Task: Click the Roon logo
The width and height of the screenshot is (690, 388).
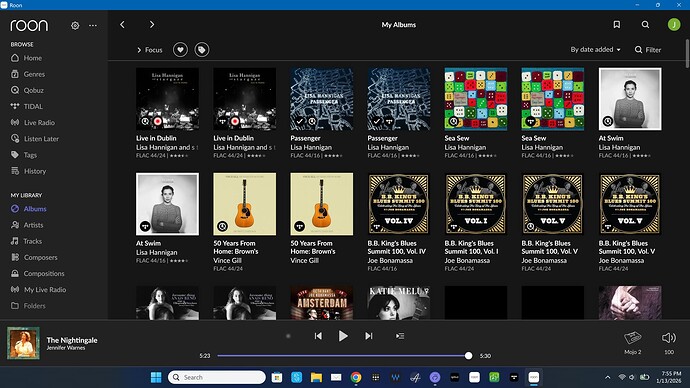Action: pyautogui.click(x=29, y=25)
